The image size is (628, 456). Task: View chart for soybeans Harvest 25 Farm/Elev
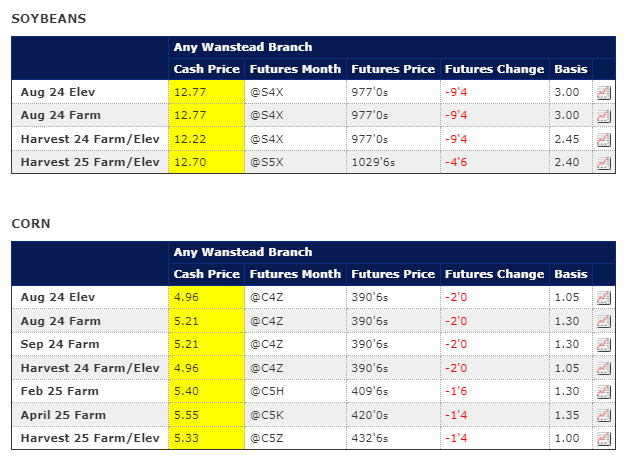604,162
